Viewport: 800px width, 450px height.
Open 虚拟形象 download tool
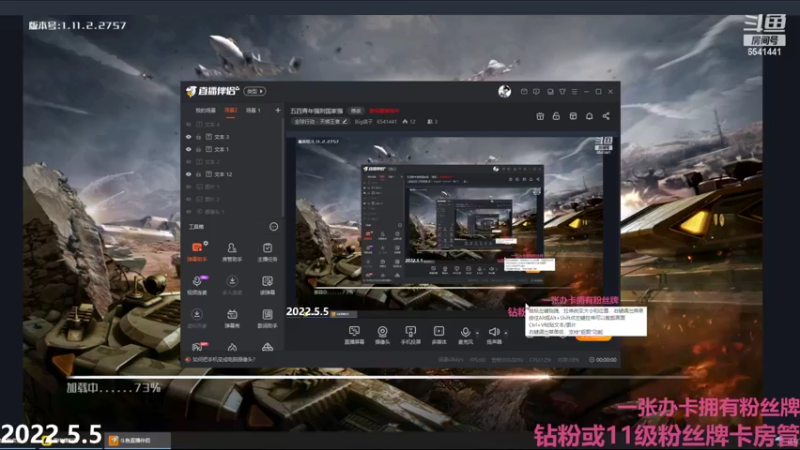tap(197, 318)
